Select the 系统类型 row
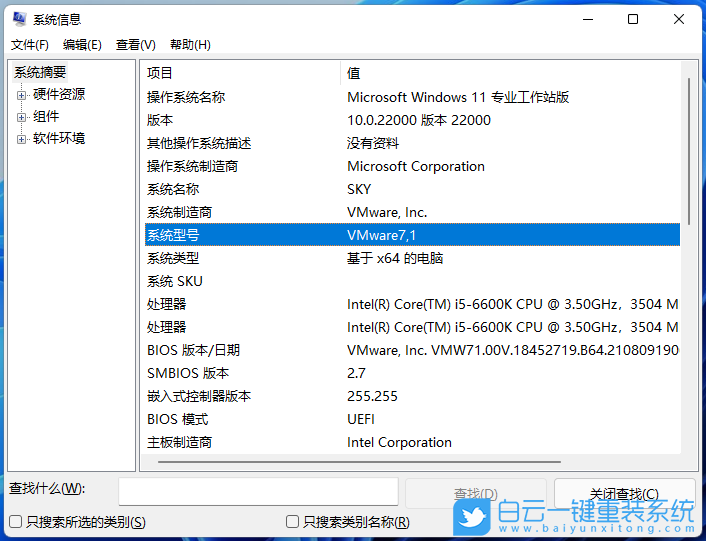The image size is (706, 541). click(412, 258)
